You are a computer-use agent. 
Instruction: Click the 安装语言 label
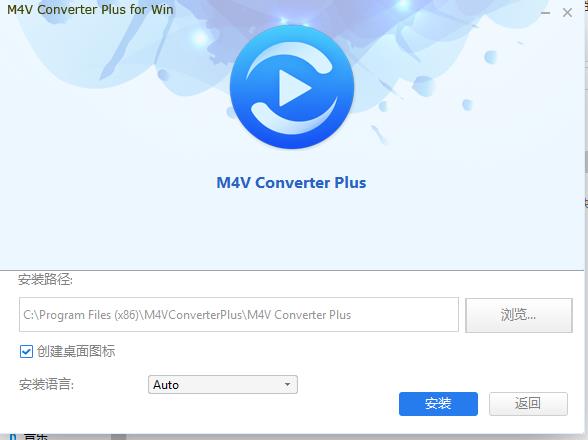(x=46, y=384)
